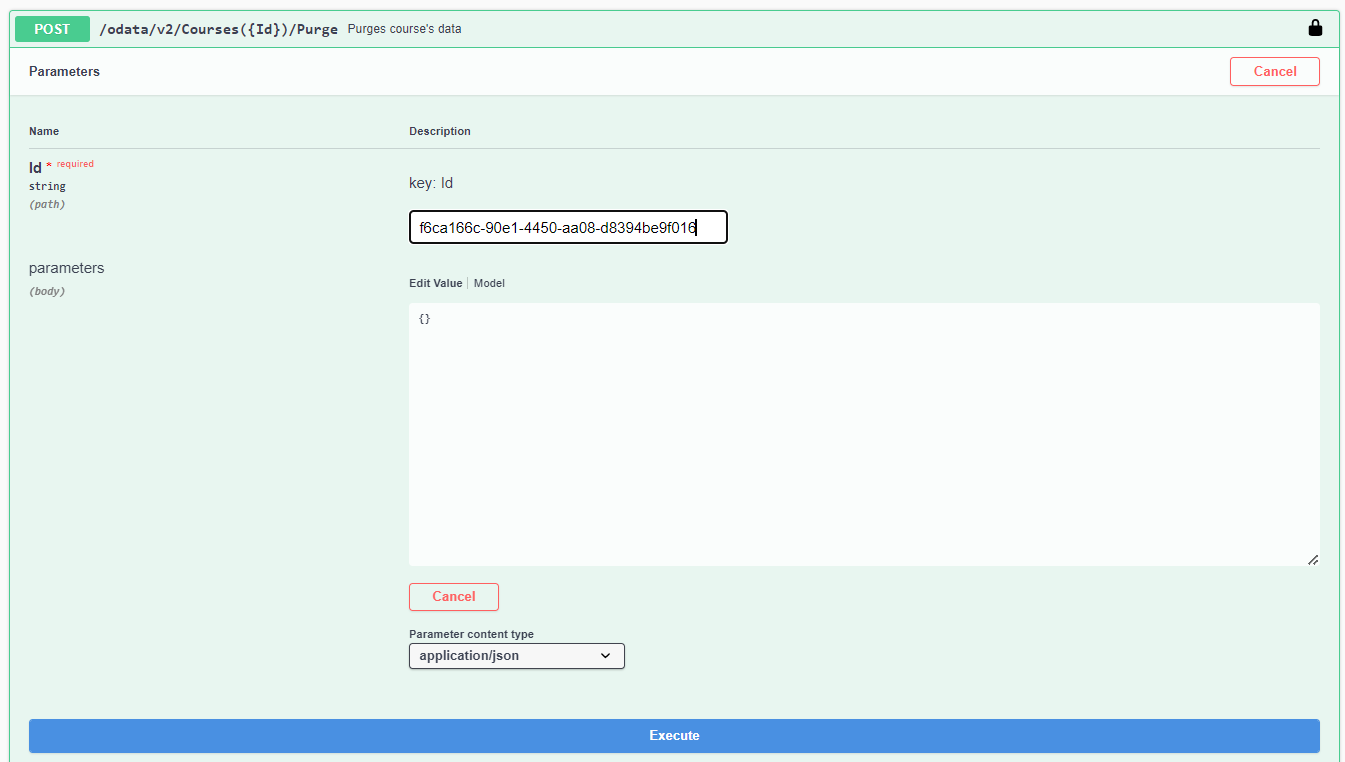1345x762 pixels.
Task: Click the "Purges course's data" summary text
Action: (404, 29)
